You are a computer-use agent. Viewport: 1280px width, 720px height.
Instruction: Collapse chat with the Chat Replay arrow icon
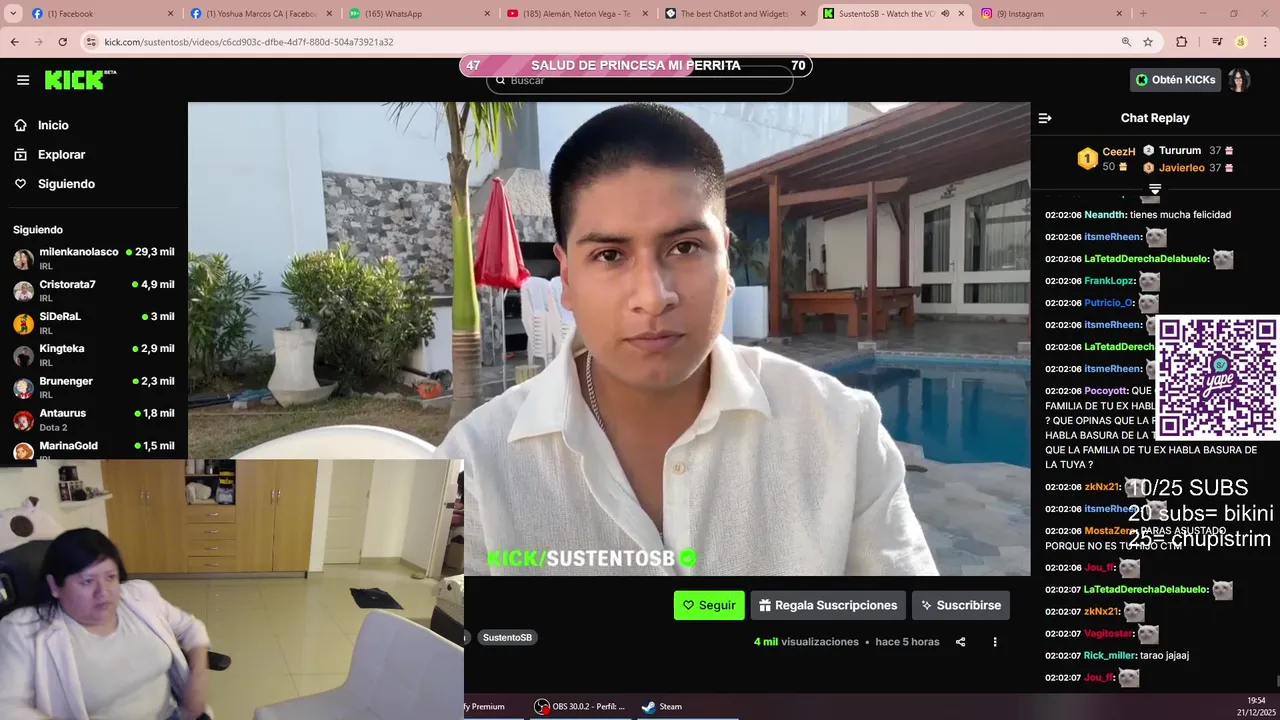click(x=1045, y=118)
